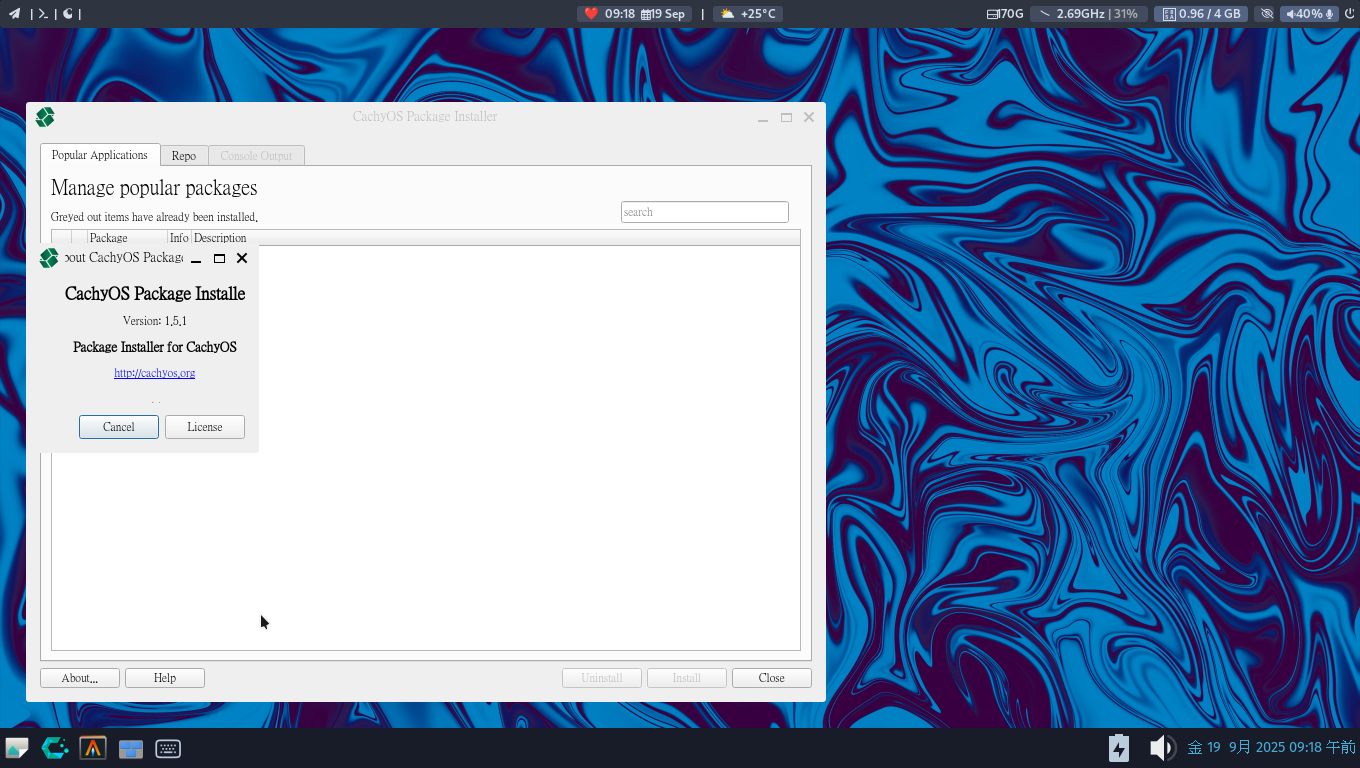This screenshot has width=1360, height=768.
Task: Click the "Package Installer for CachyOS" text
Action: pos(155,347)
